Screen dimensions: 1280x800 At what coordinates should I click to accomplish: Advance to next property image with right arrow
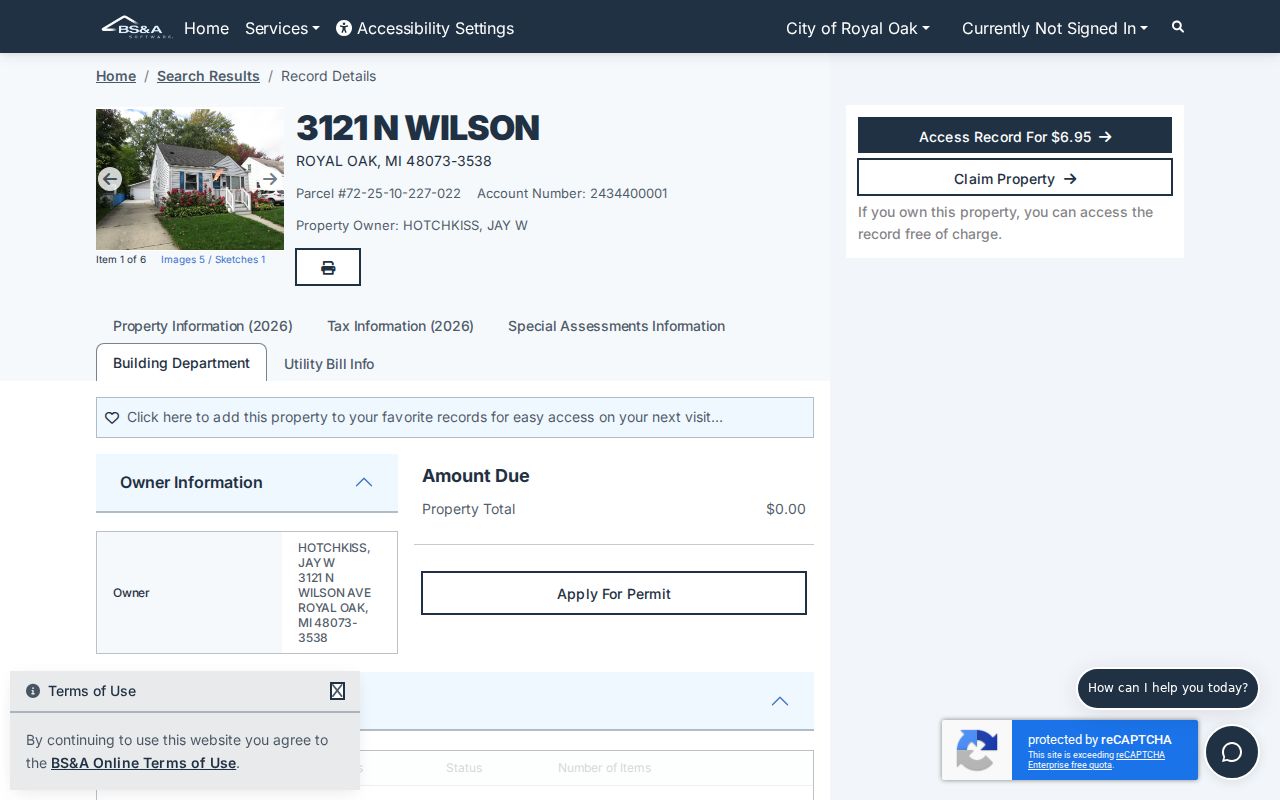coord(270,179)
